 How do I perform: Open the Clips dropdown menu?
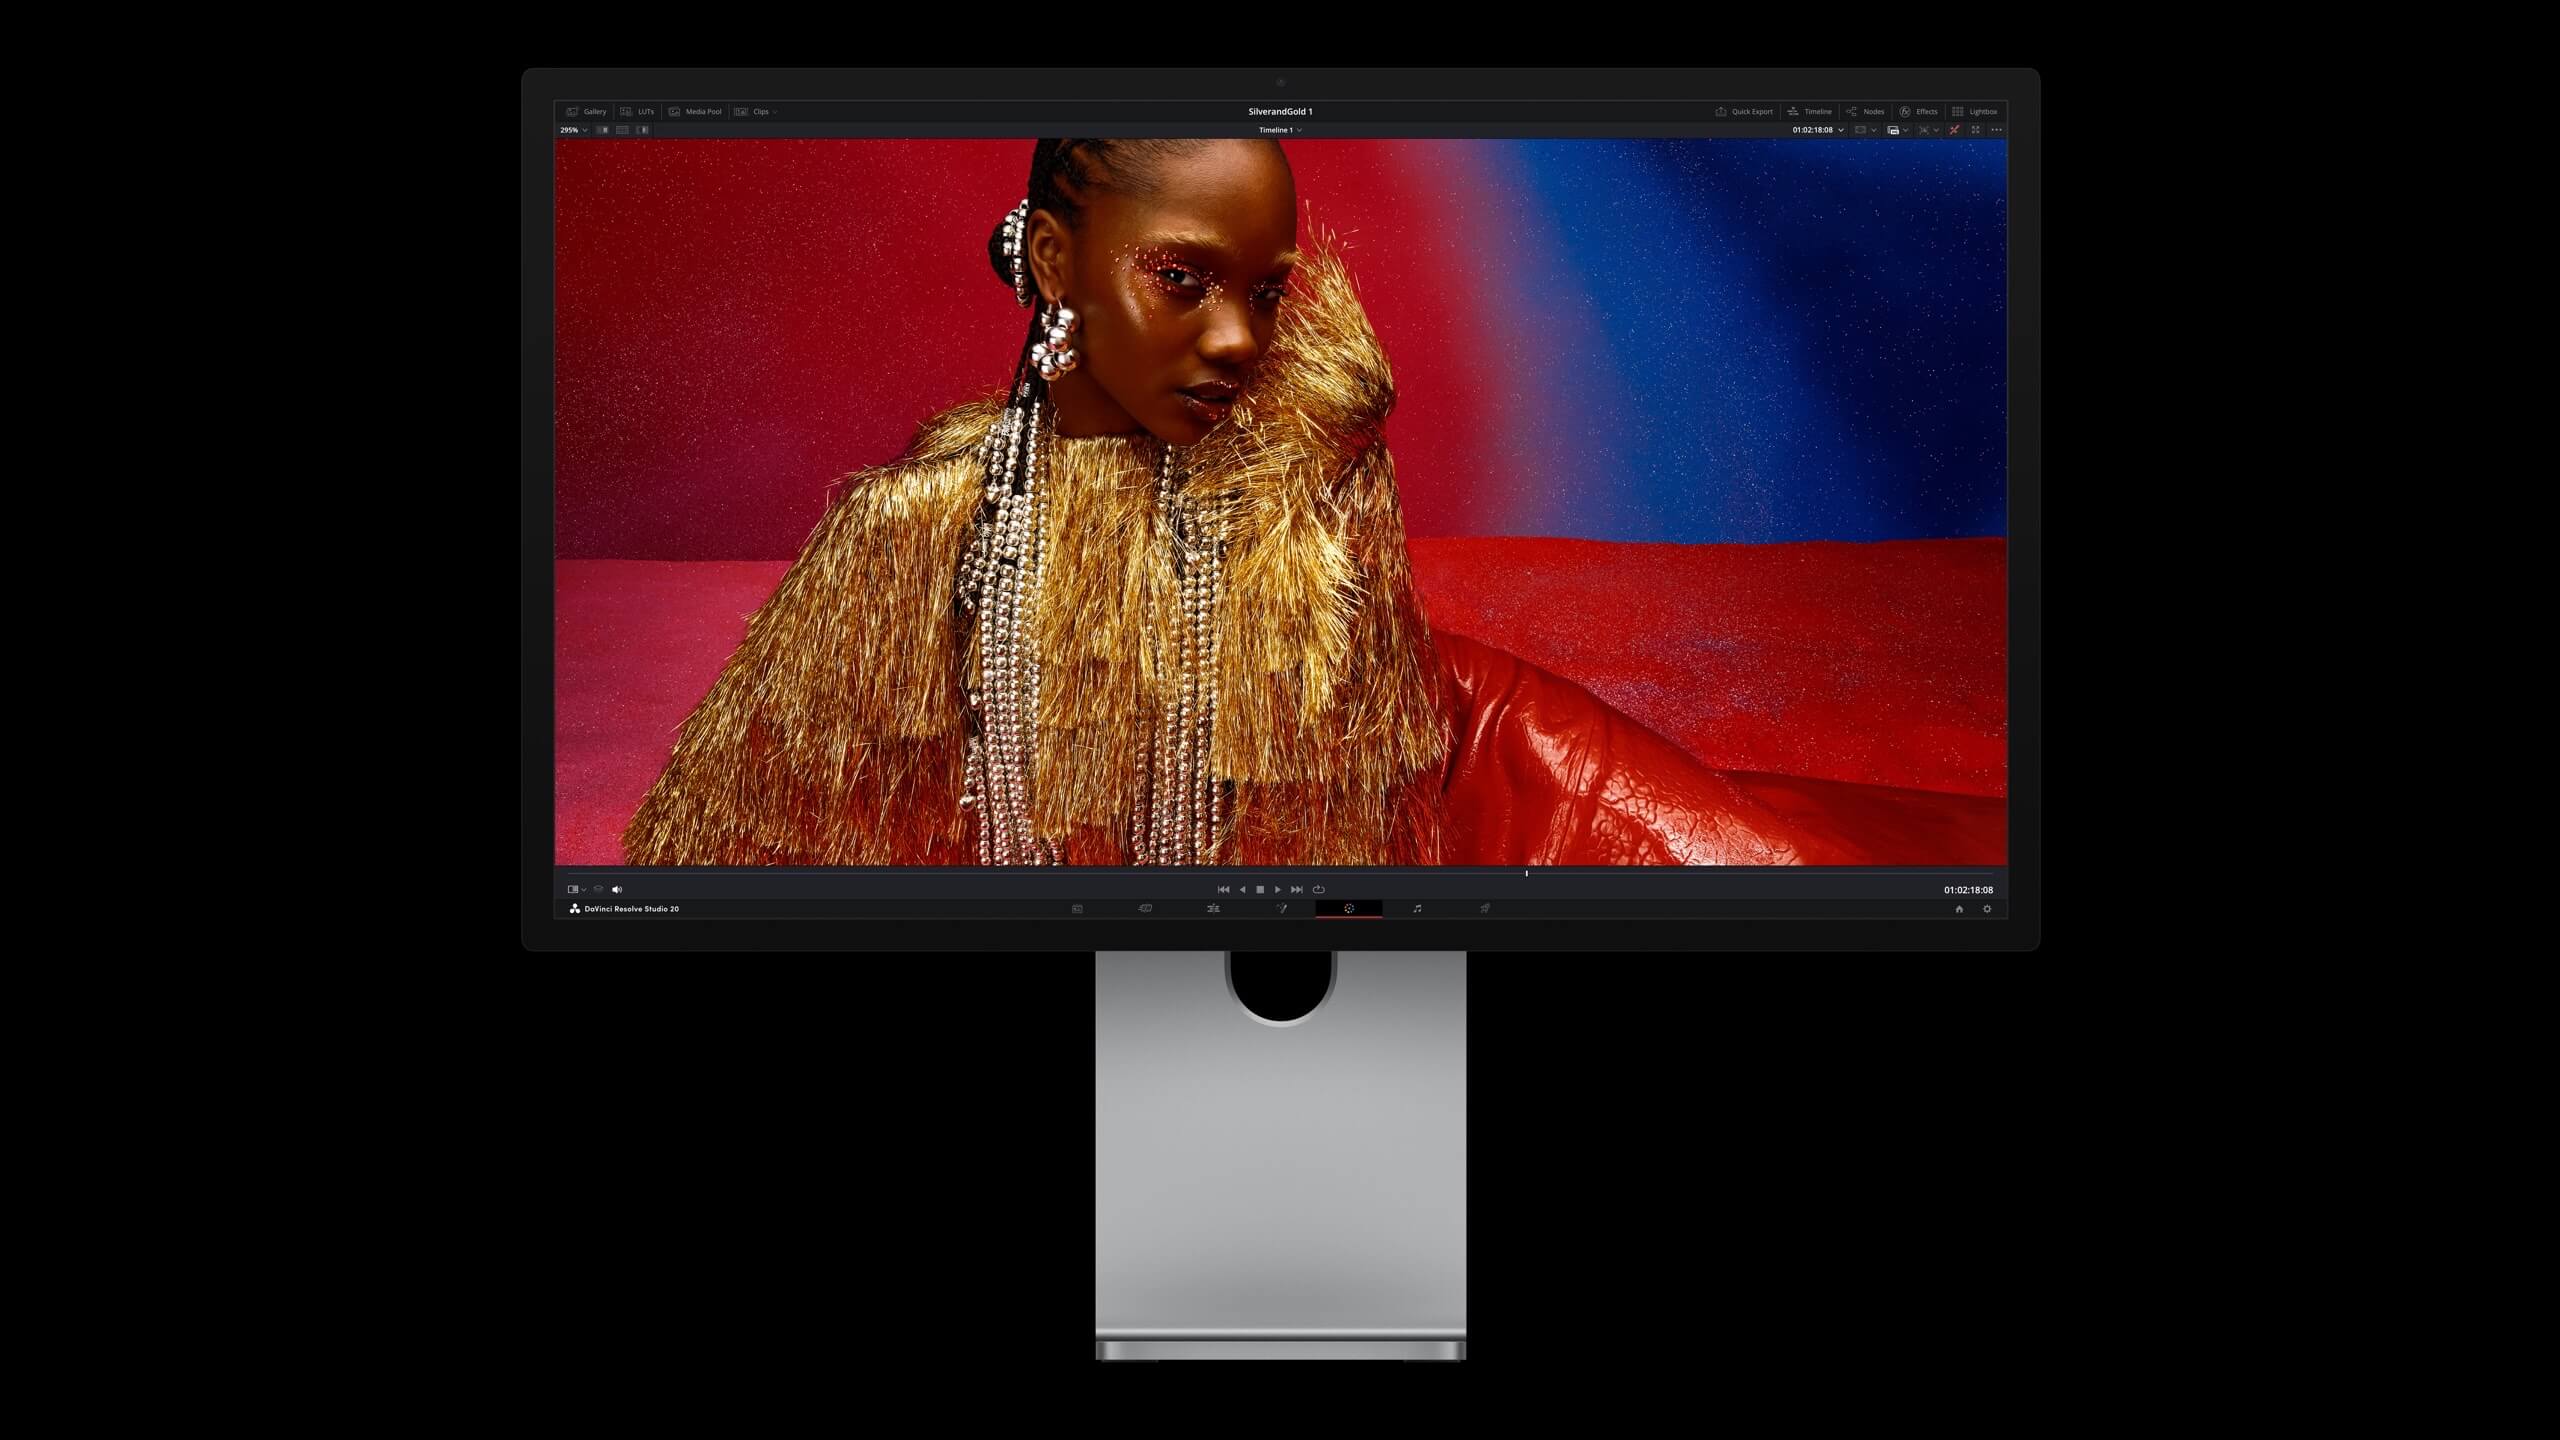point(760,111)
